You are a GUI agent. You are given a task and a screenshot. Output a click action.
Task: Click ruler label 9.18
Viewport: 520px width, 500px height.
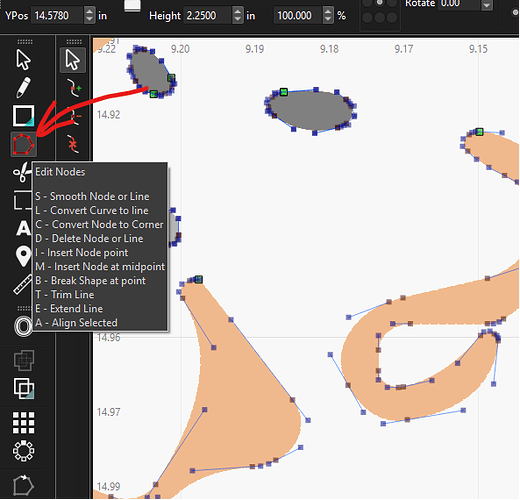coord(329,49)
